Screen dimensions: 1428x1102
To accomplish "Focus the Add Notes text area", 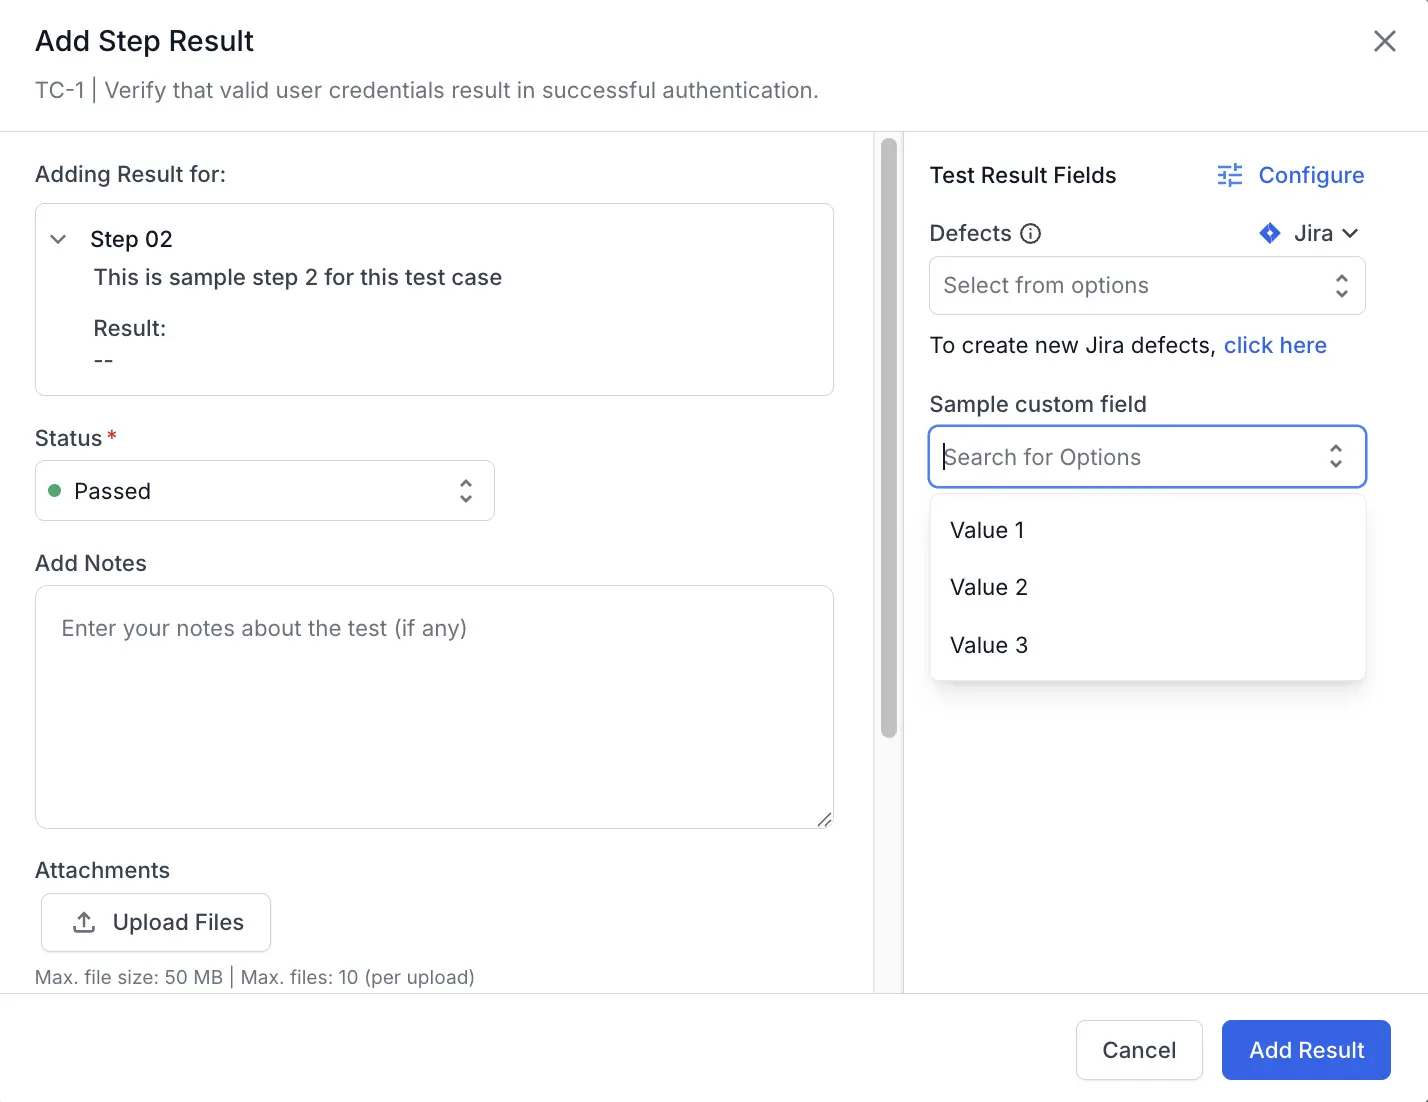I will point(434,706).
